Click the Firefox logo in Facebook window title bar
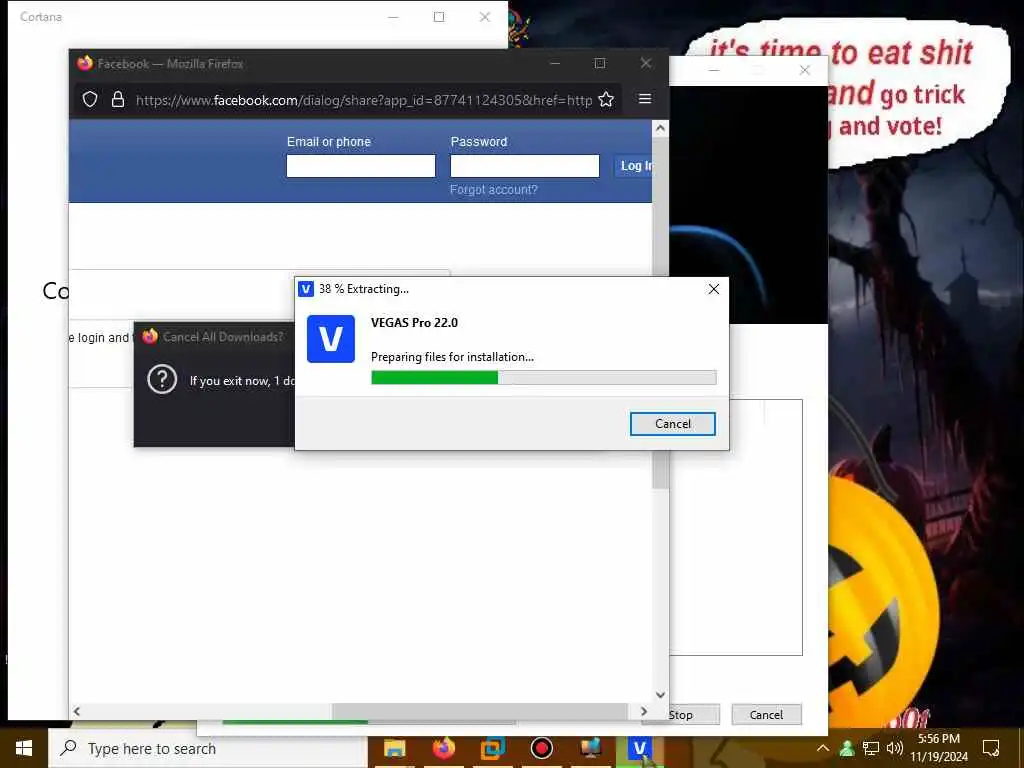Image resolution: width=1024 pixels, height=768 pixels. [x=85, y=63]
